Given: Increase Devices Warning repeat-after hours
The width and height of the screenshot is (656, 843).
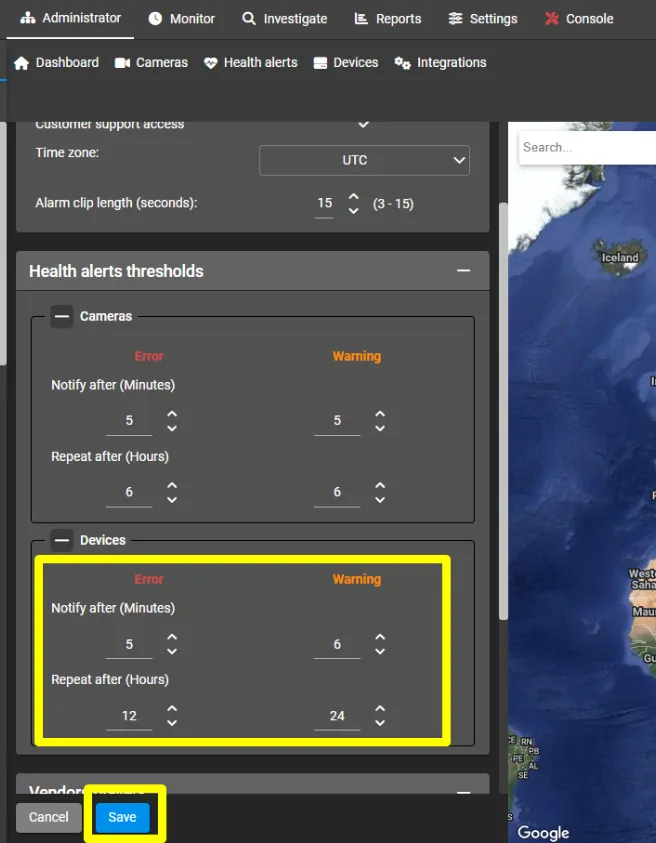Looking at the screenshot, I should click(x=380, y=709).
